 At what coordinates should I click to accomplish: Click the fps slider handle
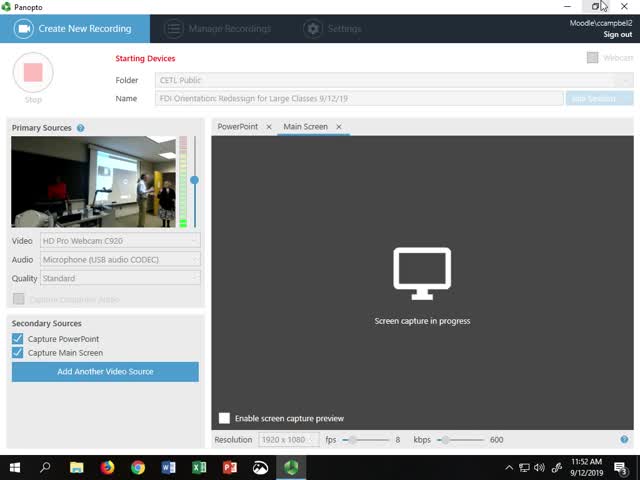(352, 439)
